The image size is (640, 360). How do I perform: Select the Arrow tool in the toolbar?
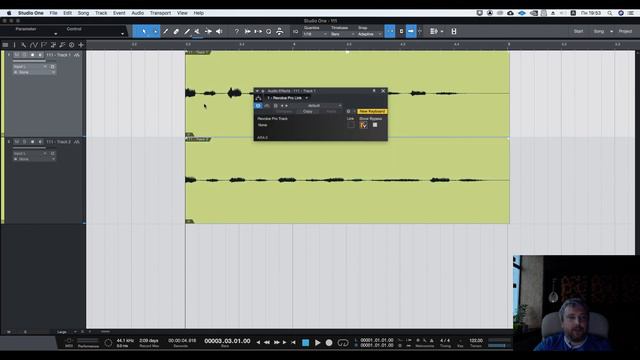tap(144, 31)
